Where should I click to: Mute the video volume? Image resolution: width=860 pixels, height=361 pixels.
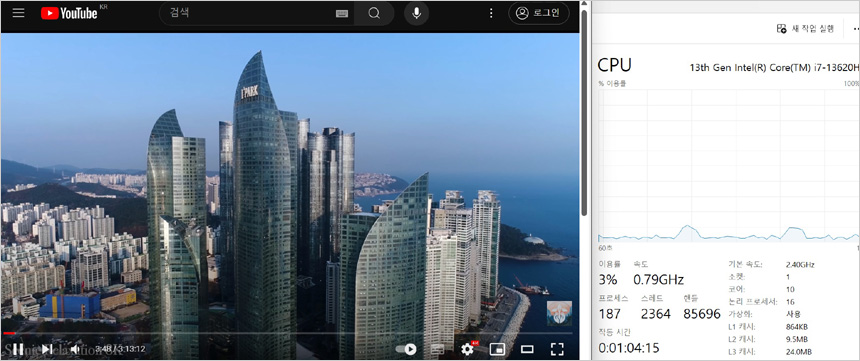[76, 349]
